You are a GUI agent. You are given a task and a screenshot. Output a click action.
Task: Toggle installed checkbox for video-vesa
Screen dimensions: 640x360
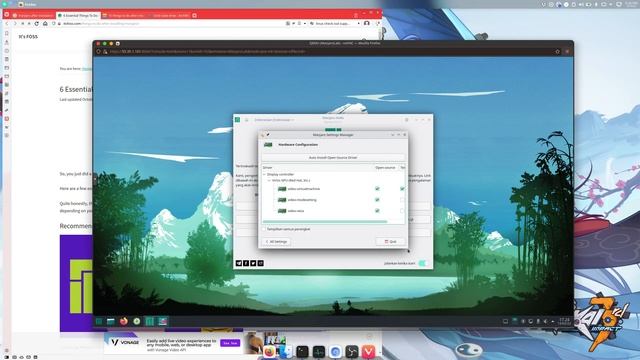coord(402,211)
